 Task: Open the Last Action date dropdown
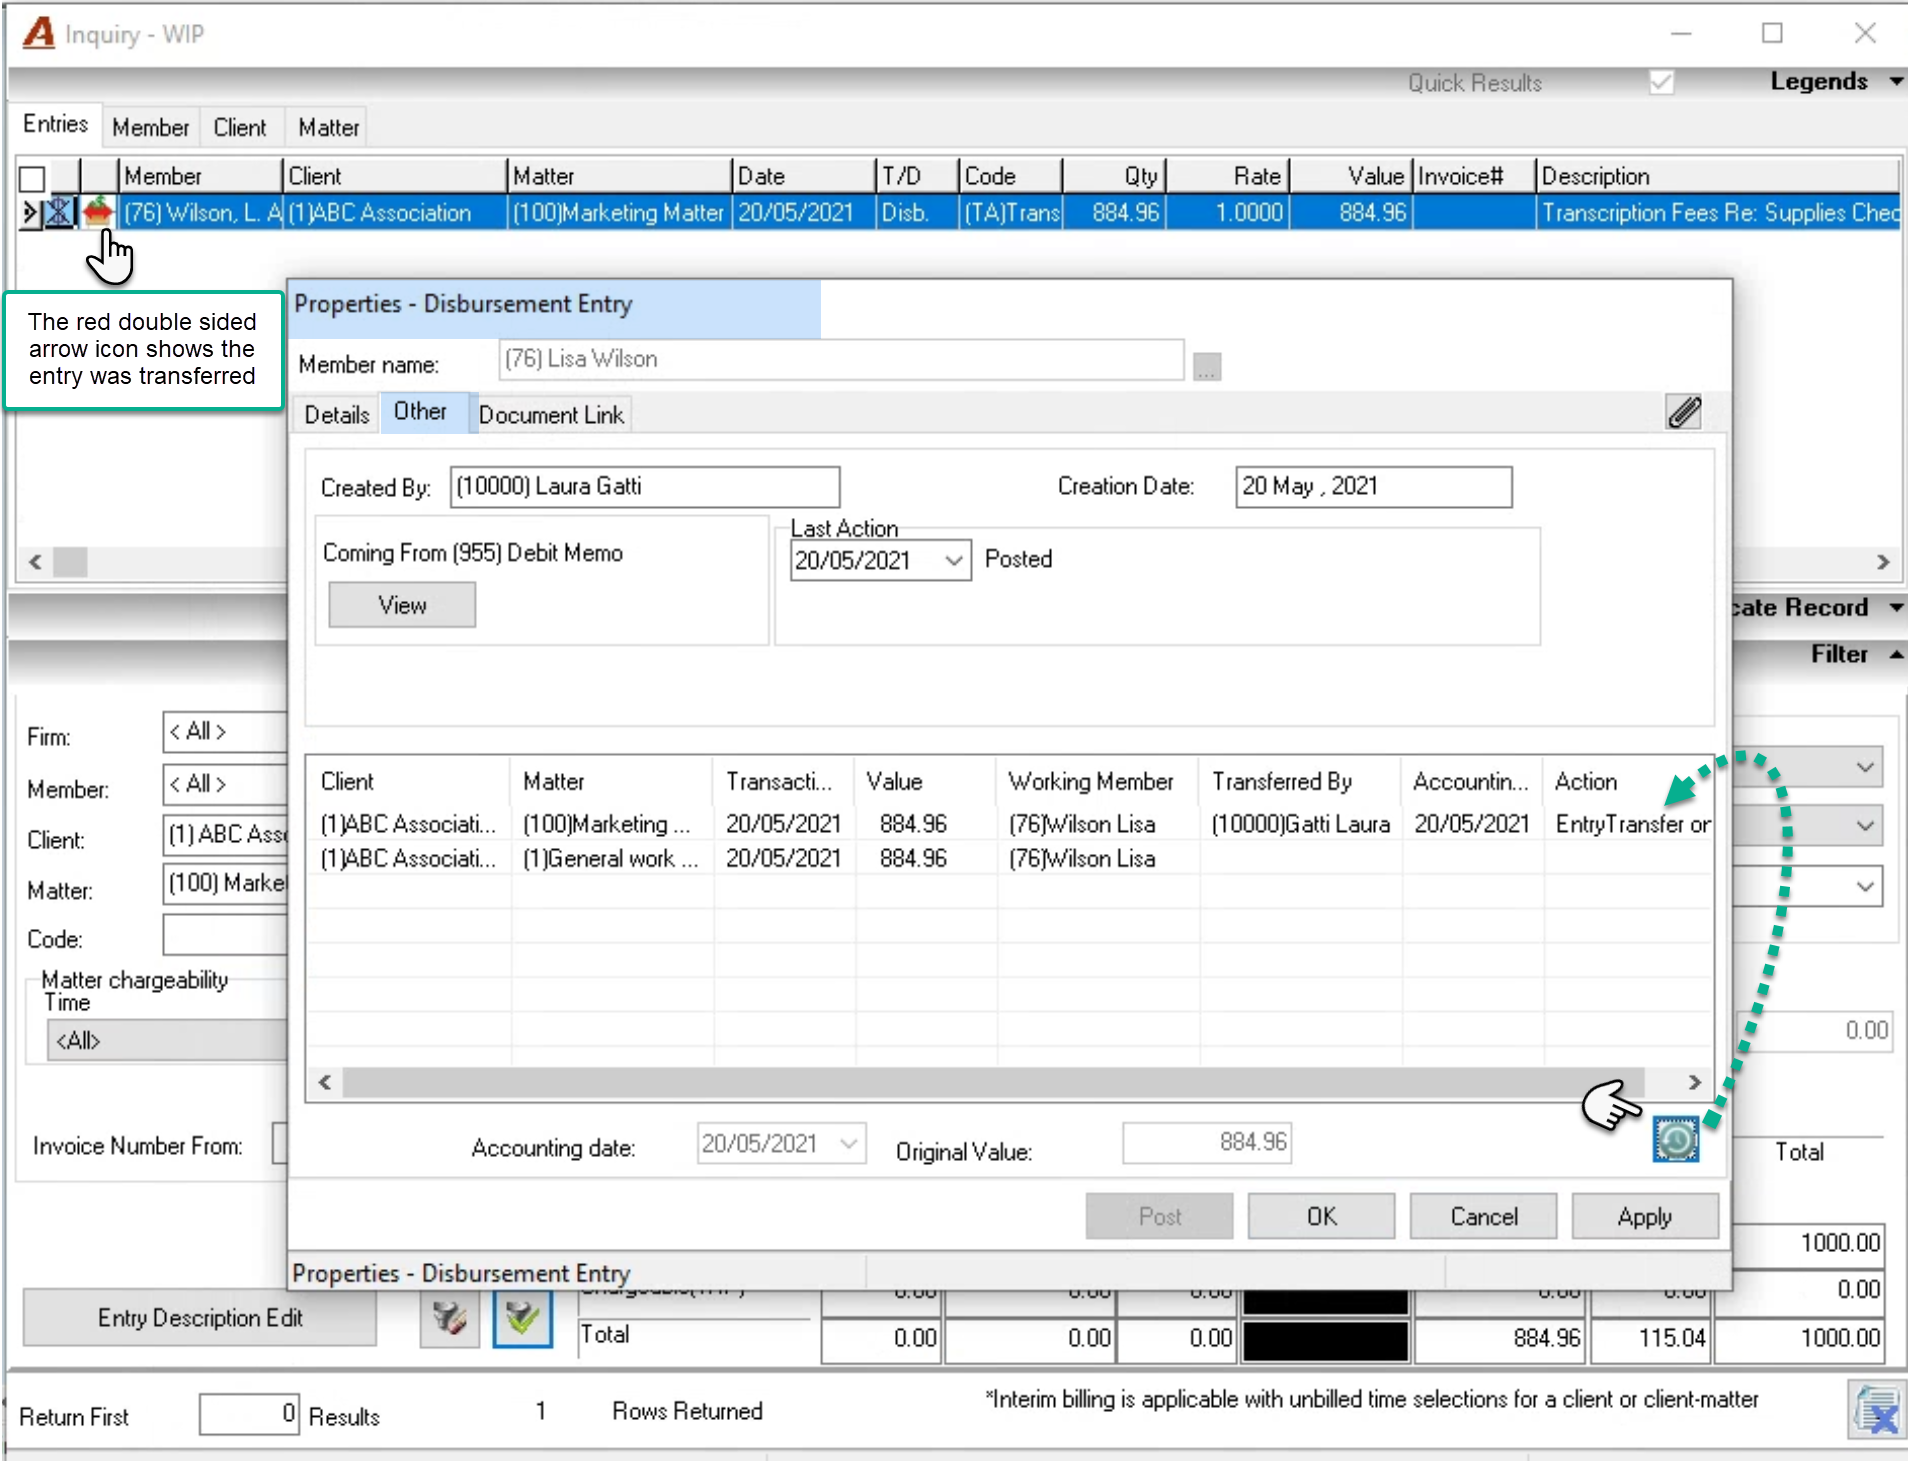(954, 560)
